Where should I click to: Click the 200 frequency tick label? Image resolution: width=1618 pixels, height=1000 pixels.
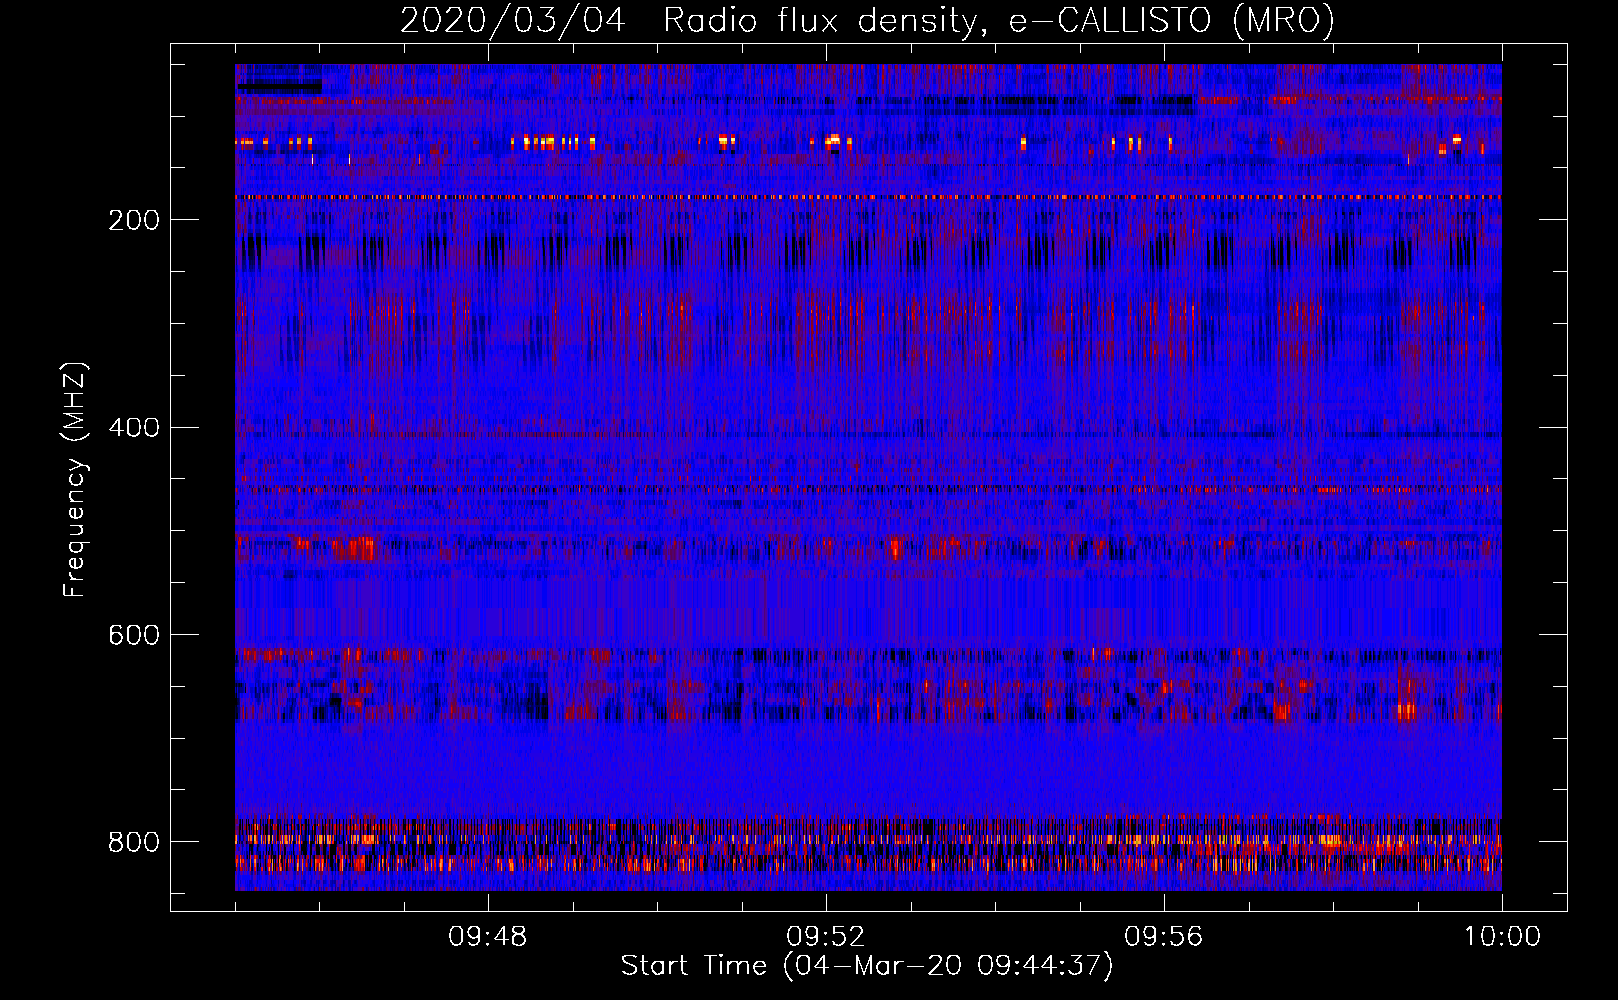133,220
